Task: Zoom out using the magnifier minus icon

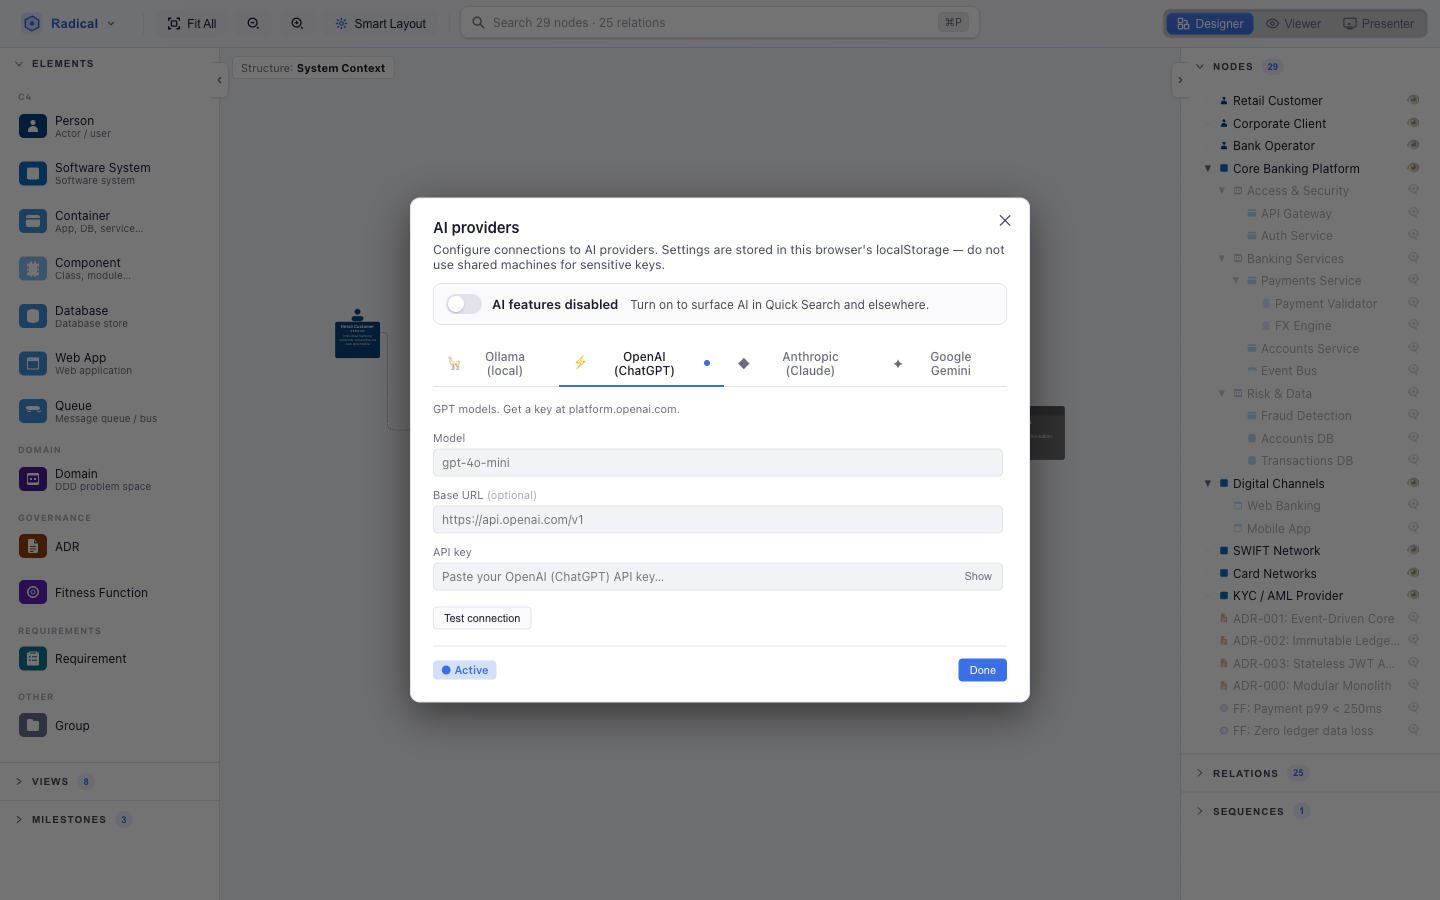Action: 254,23
